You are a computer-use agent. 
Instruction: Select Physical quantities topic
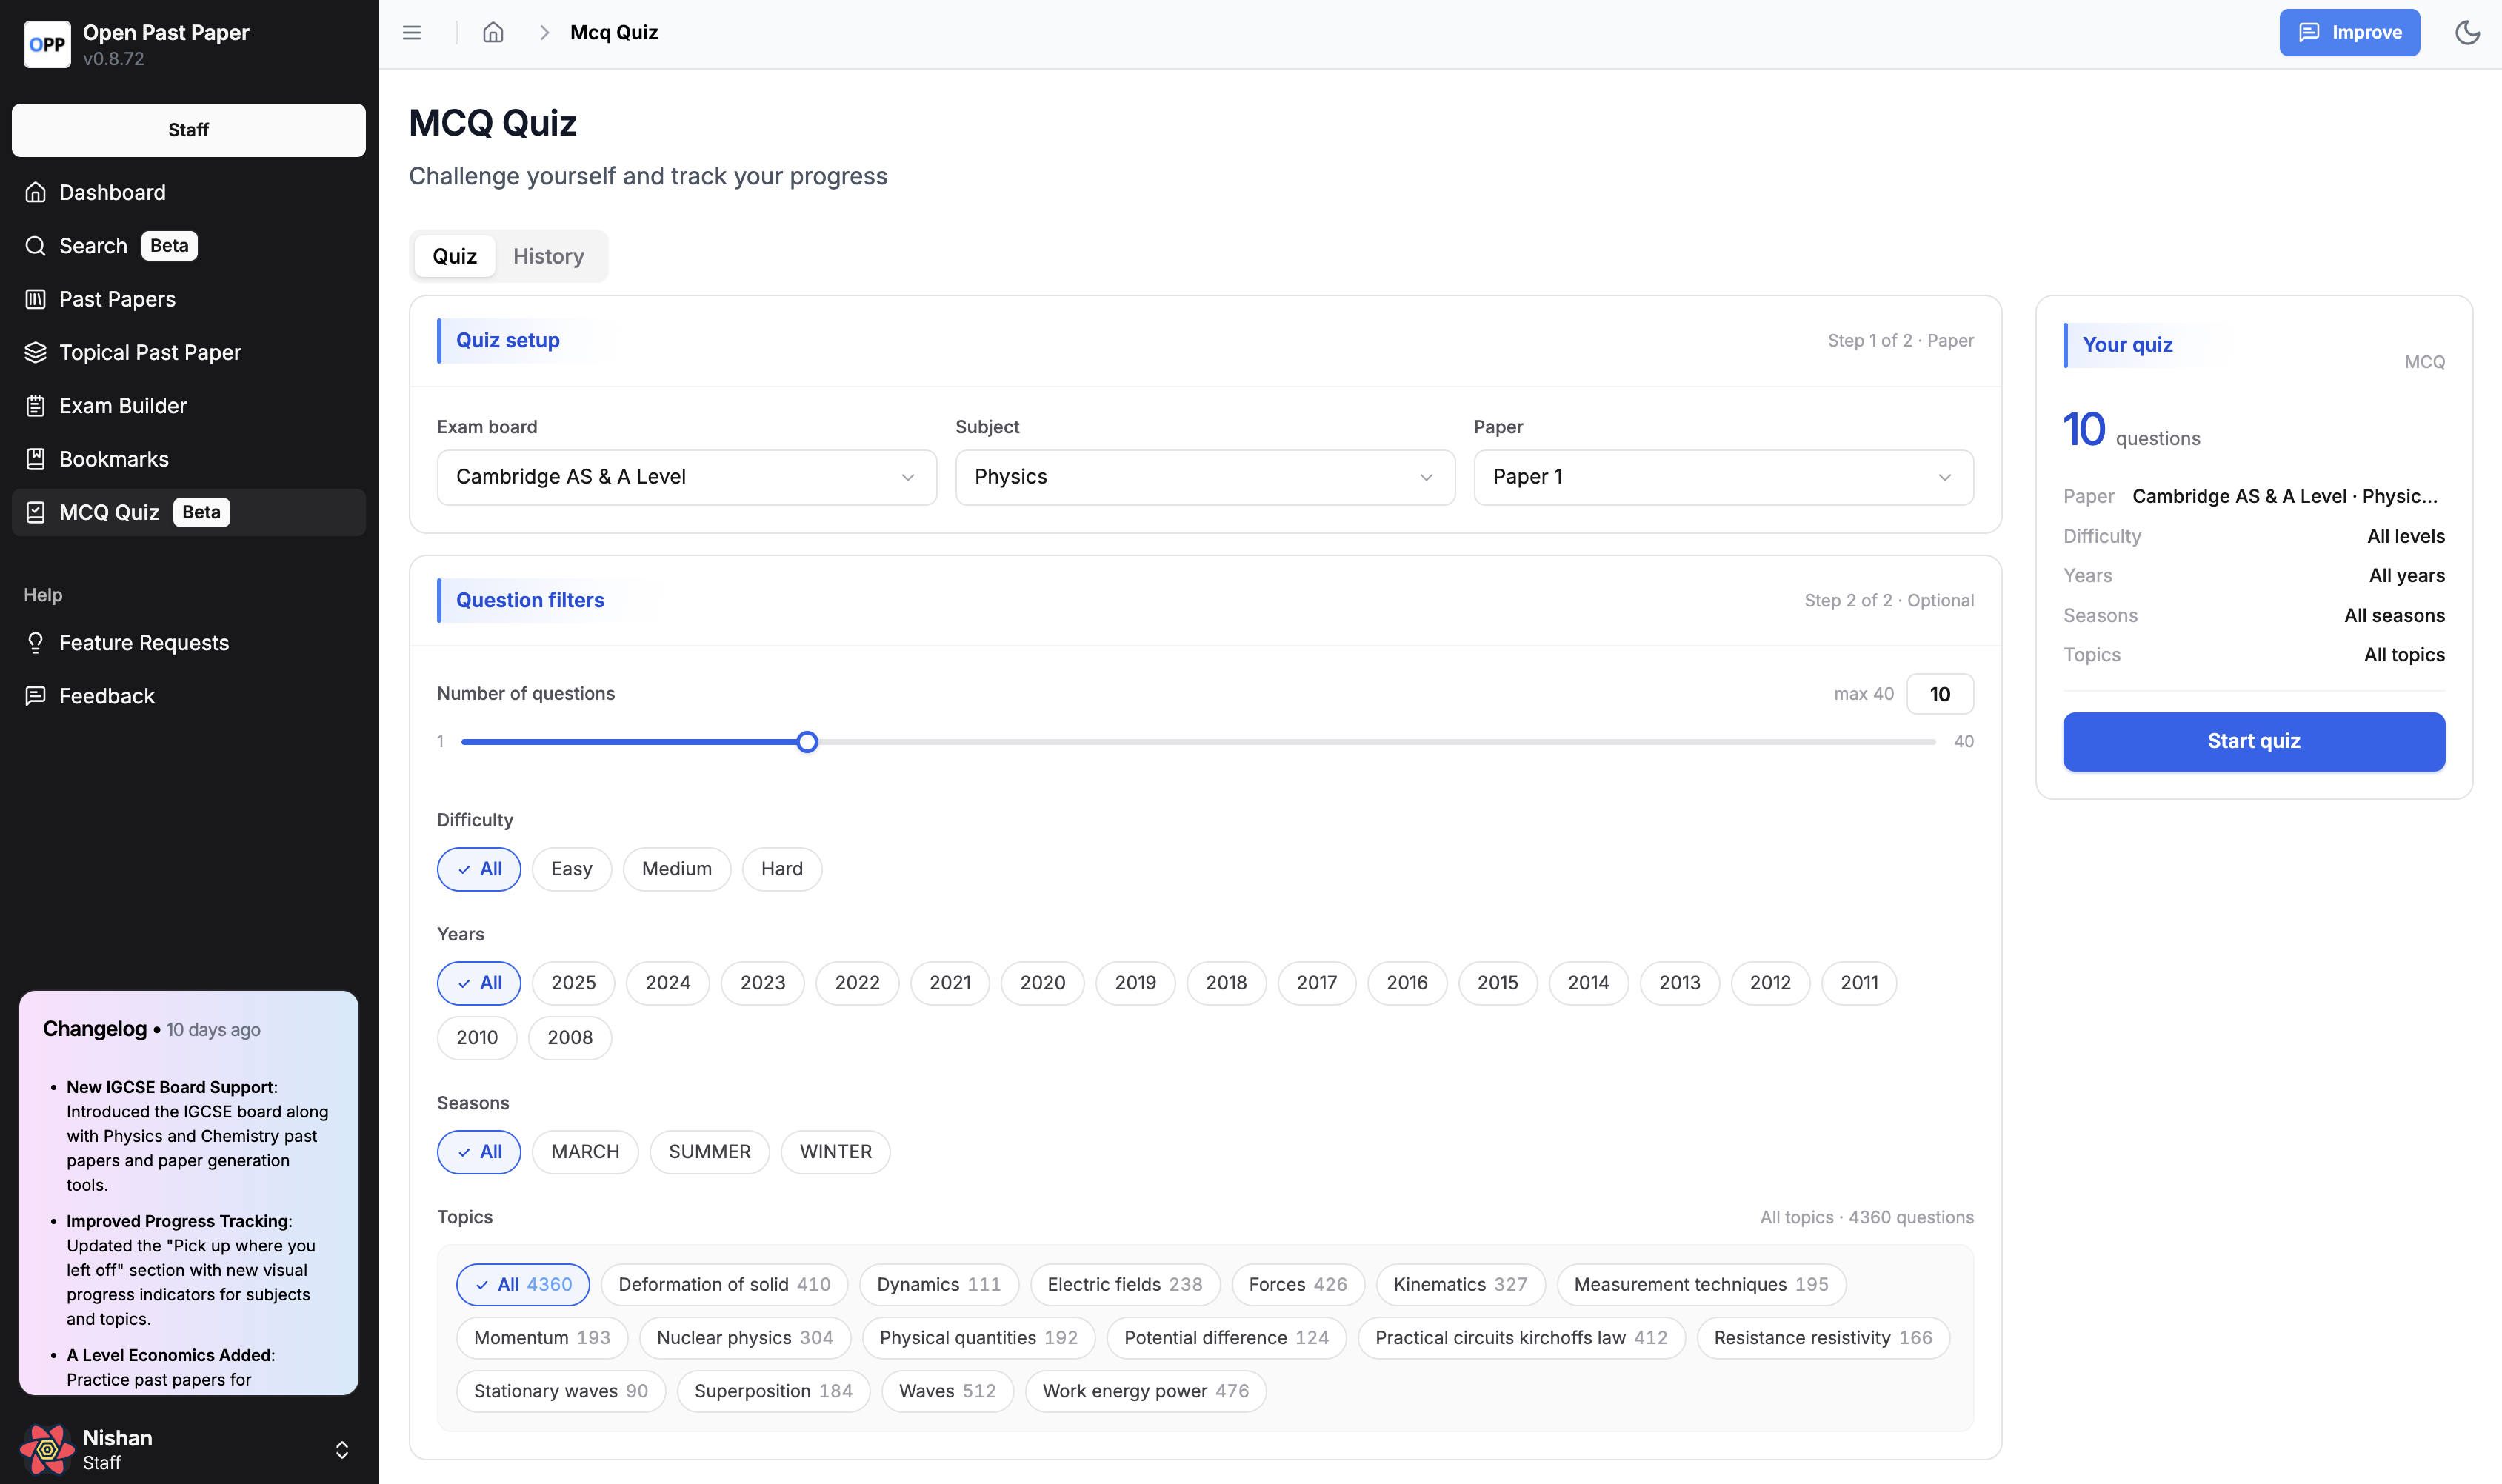pyautogui.click(x=979, y=1338)
